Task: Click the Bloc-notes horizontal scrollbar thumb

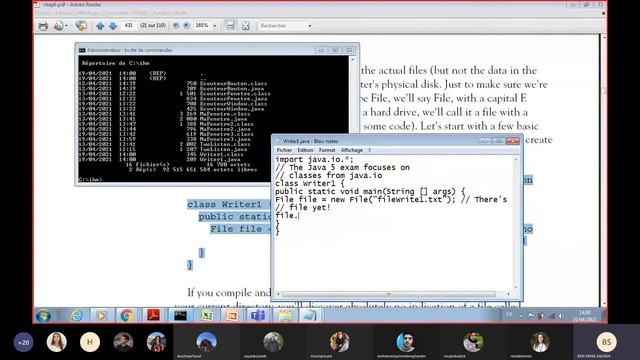Action: (389, 294)
